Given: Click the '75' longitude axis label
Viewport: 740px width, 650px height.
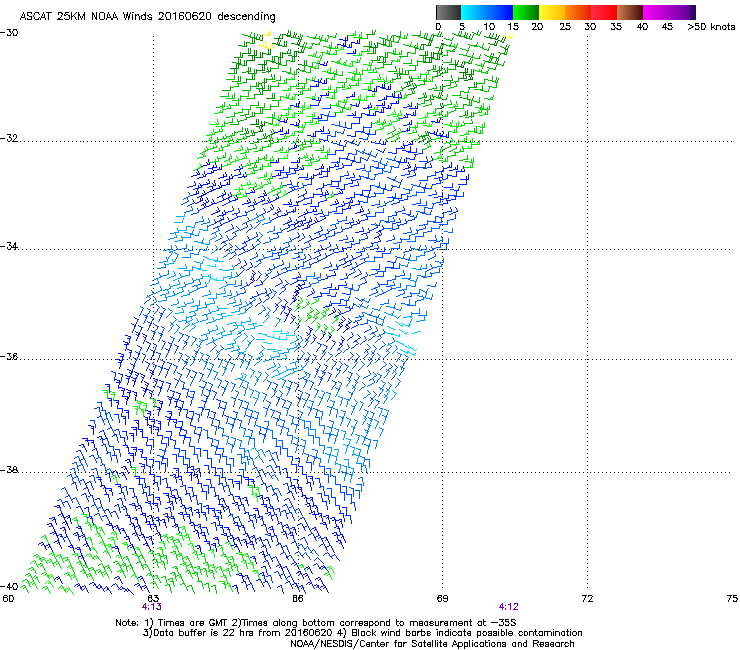Looking at the screenshot, I should tap(732, 599).
